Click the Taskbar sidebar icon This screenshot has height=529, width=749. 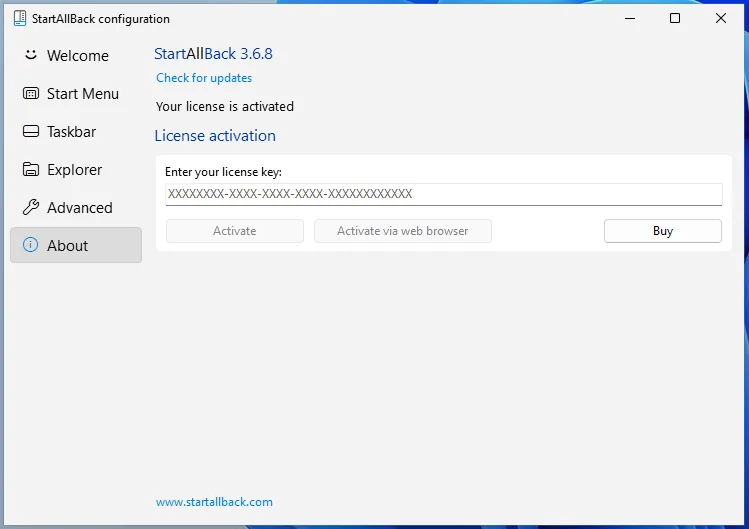(x=30, y=131)
